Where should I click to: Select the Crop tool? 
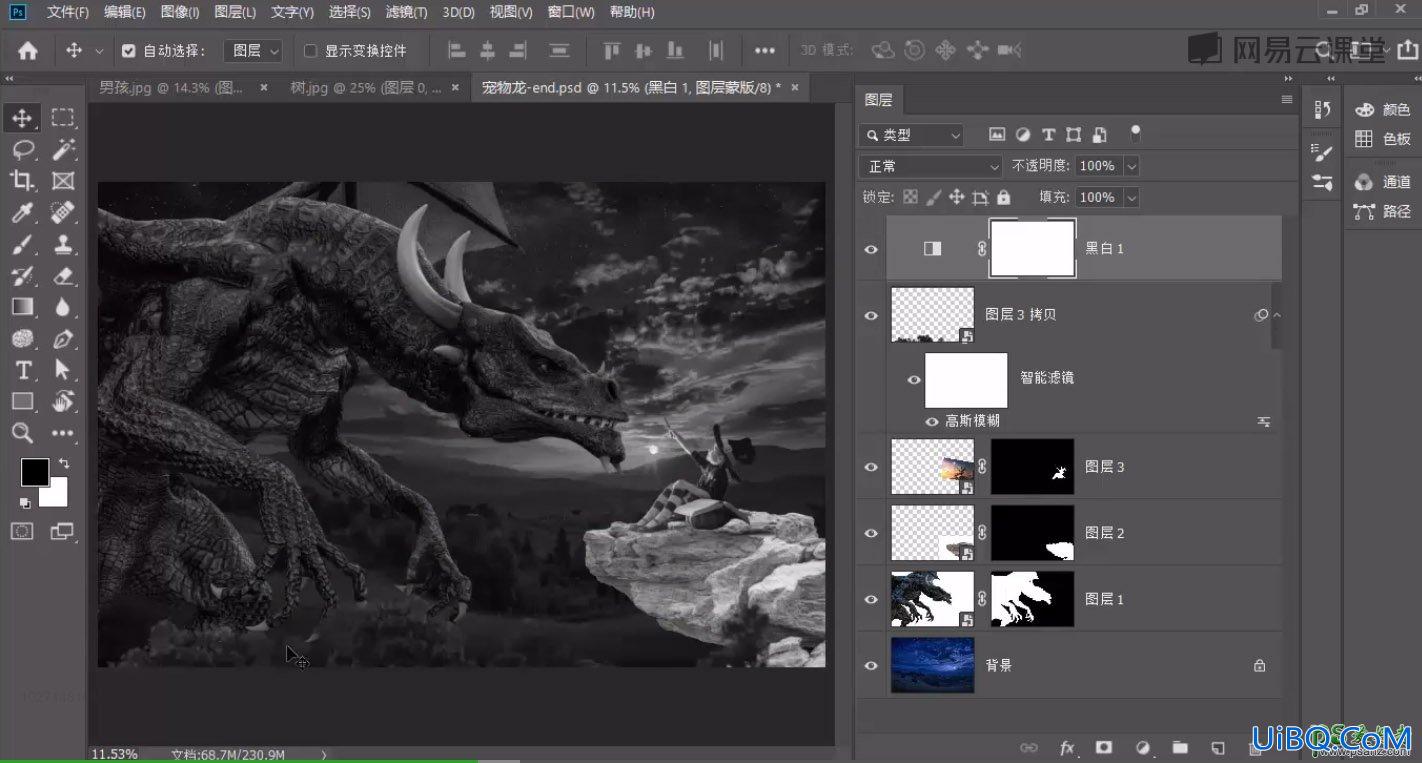(22, 180)
